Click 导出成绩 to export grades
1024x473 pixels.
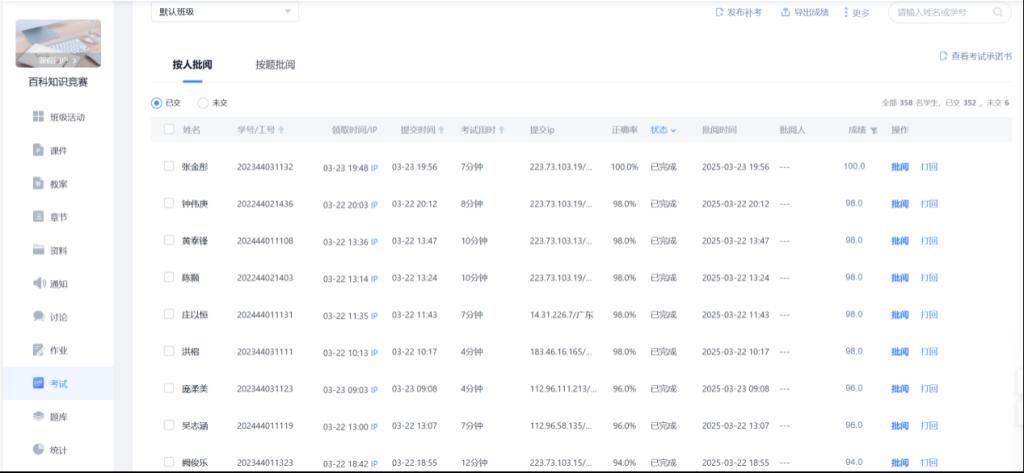(x=805, y=12)
